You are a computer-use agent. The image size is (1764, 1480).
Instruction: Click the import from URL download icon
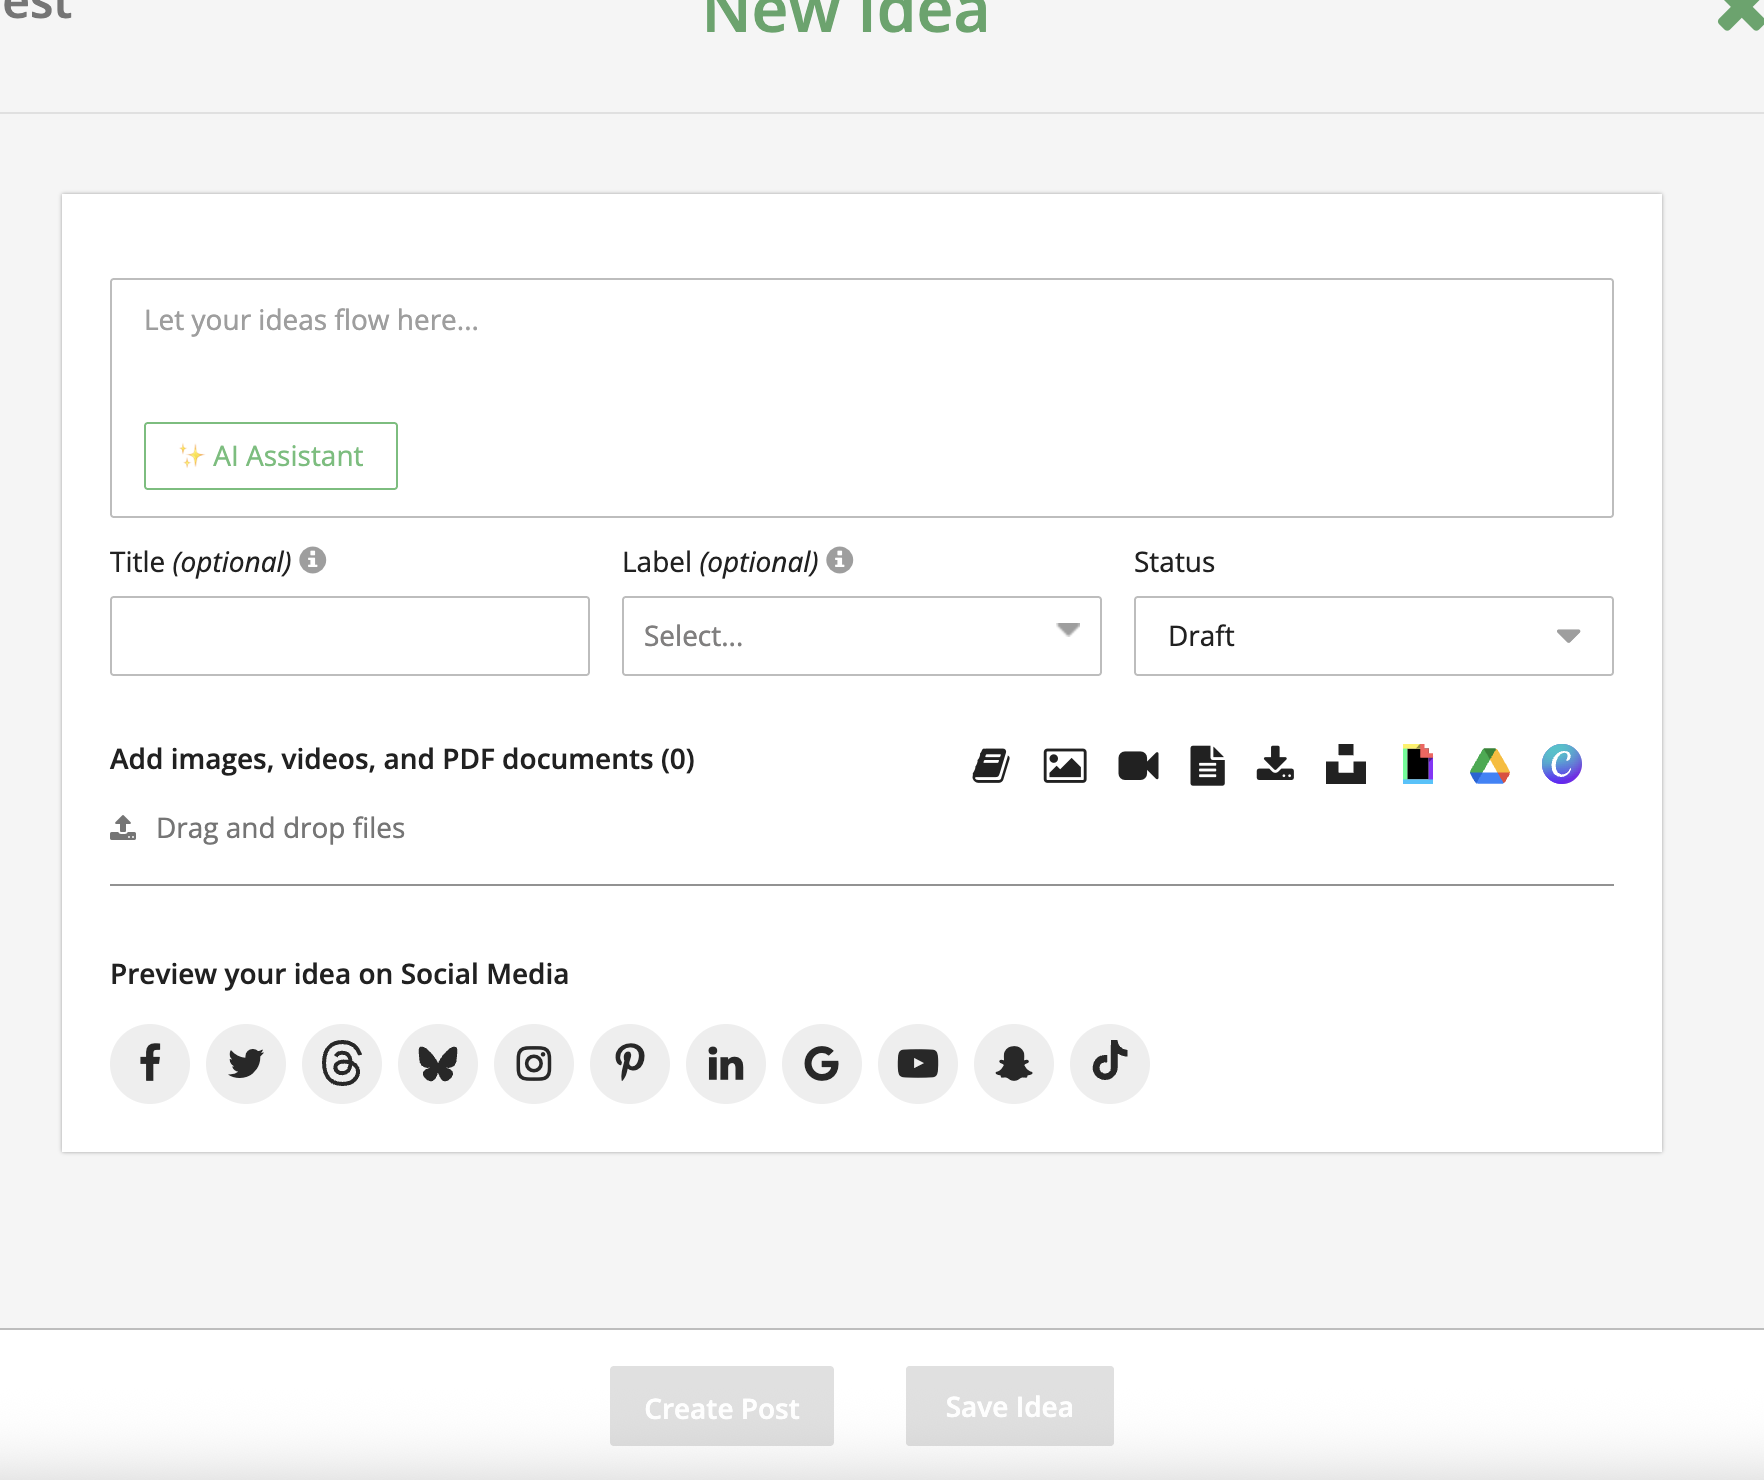[x=1275, y=764]
